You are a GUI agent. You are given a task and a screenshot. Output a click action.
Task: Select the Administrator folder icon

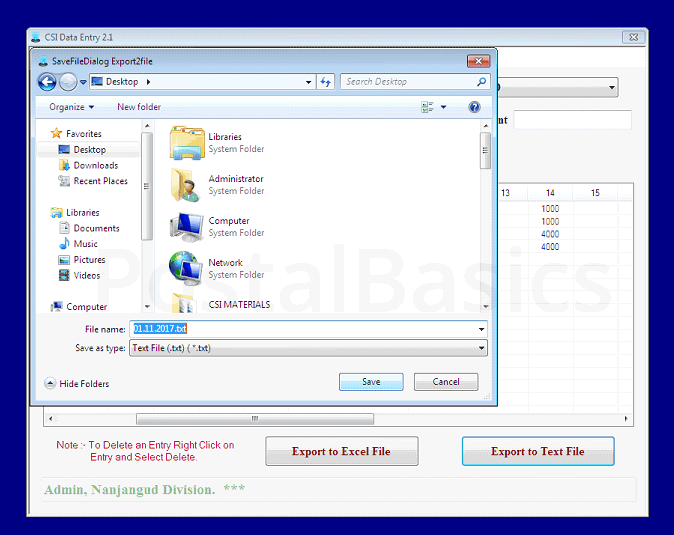pyautogui.click(x=187, y=185)
